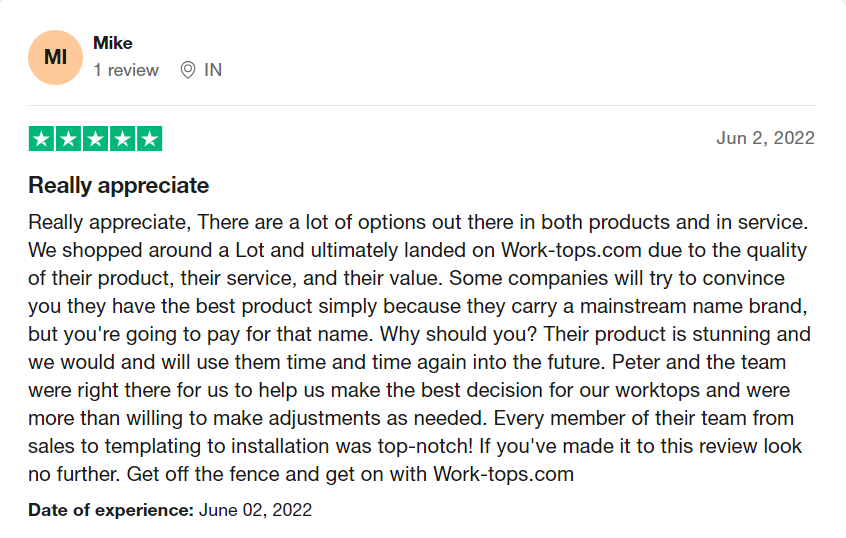Open reviewer Mike's profile name
846x538 pixels.
click(113, 43)
